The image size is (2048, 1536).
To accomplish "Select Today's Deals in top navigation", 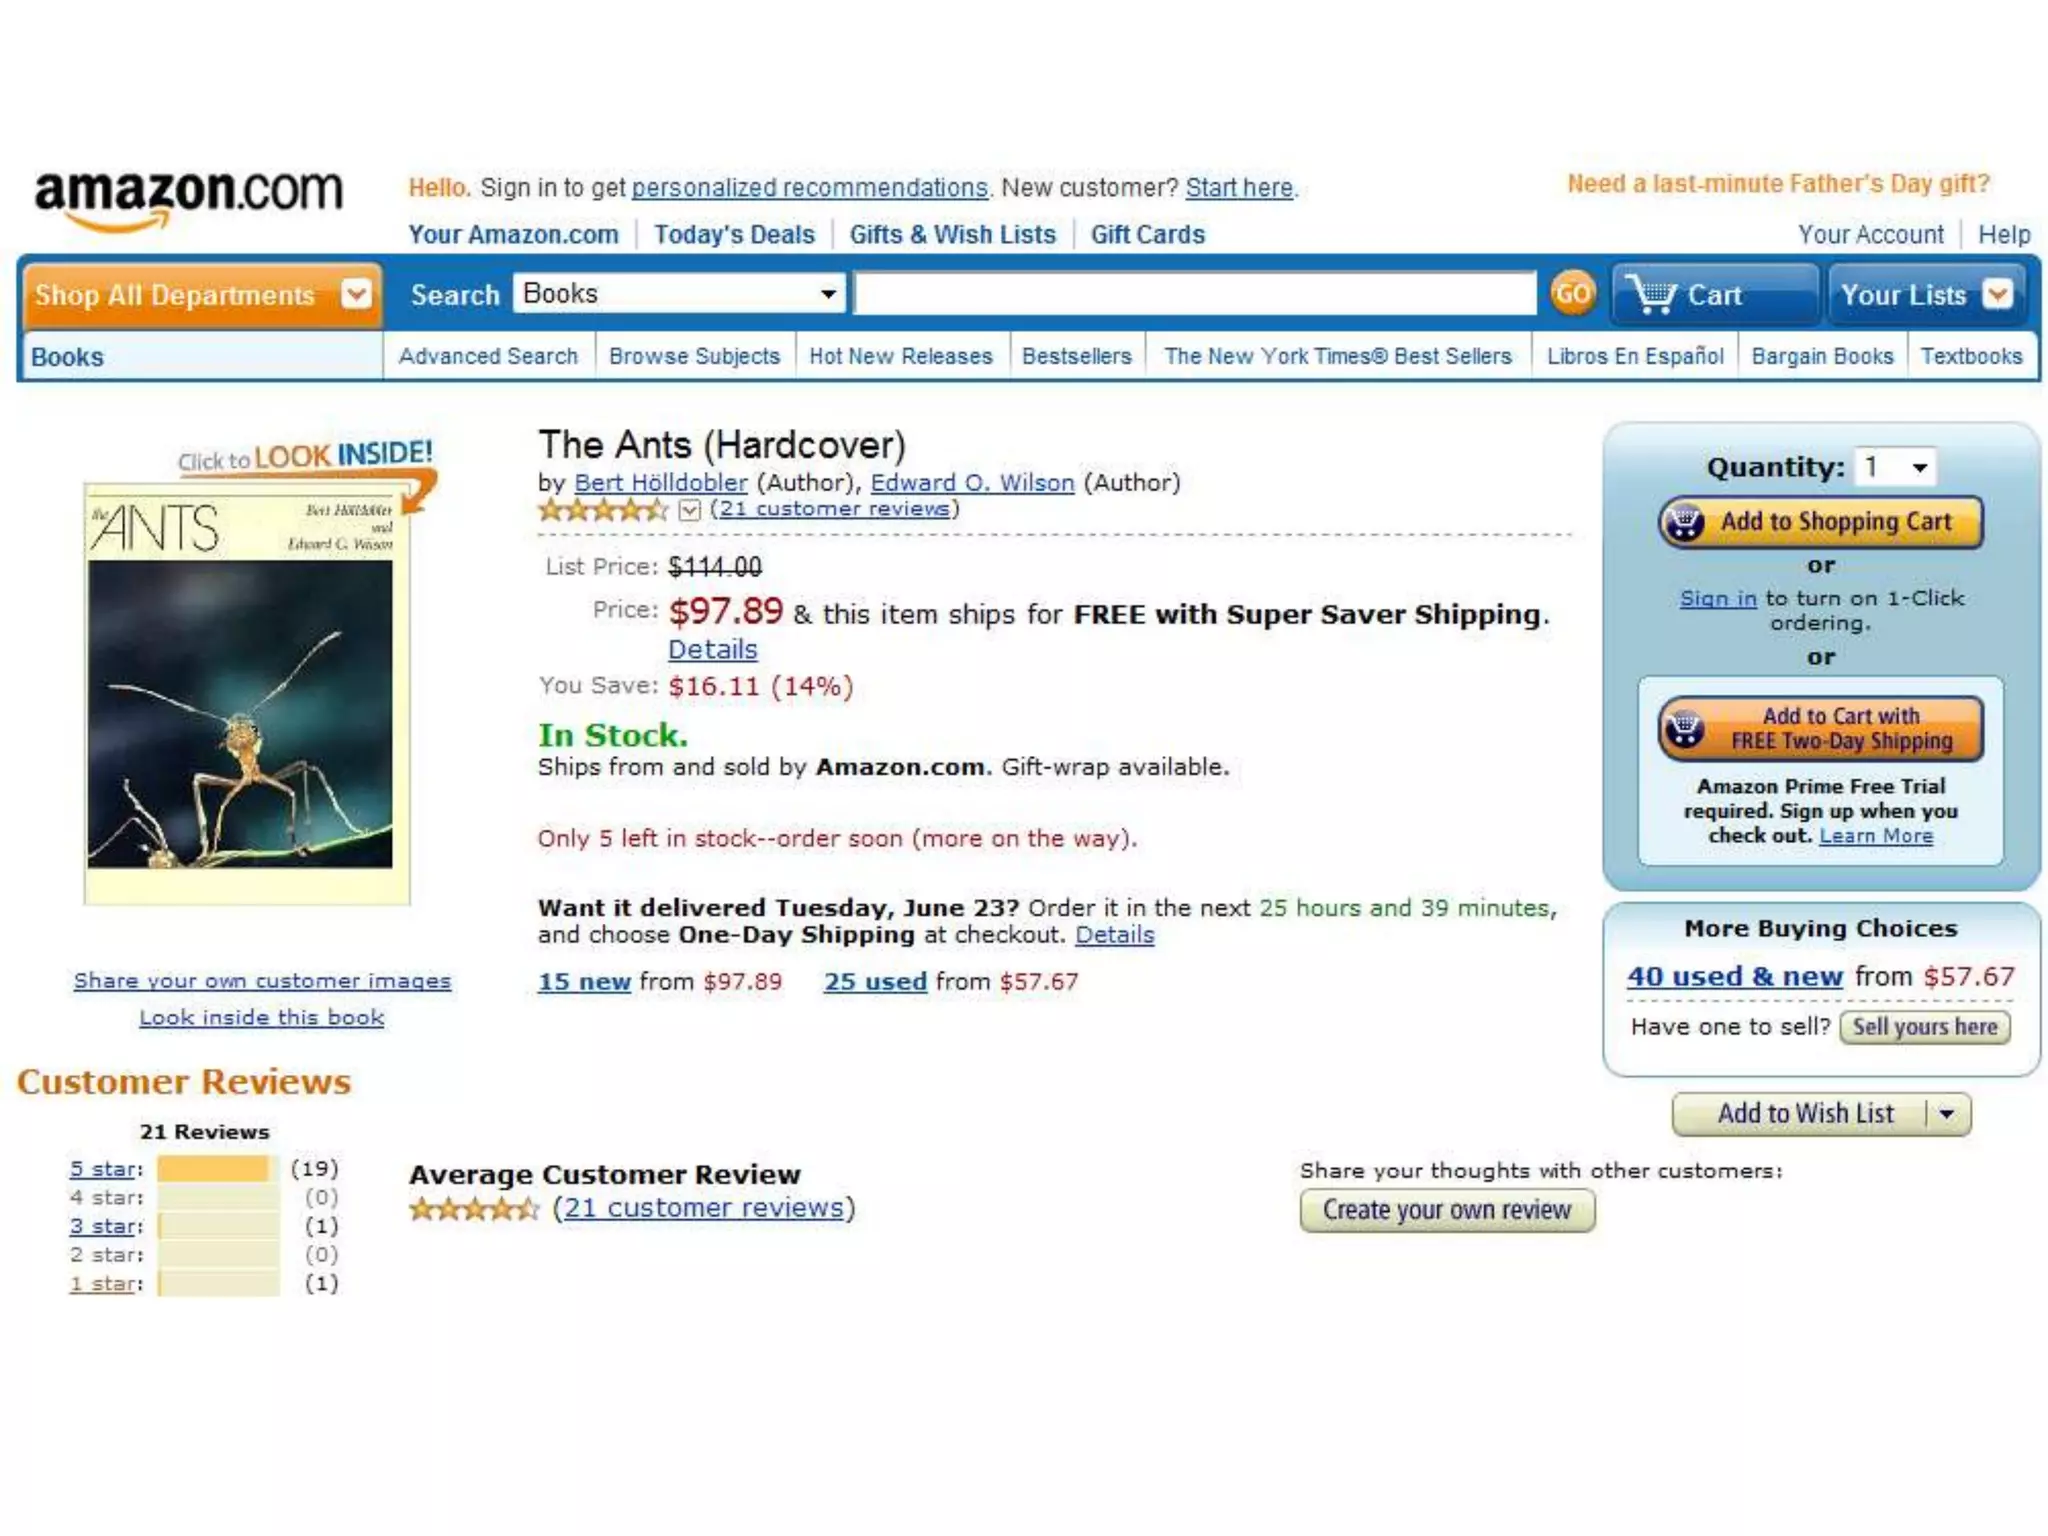I will (x=734, y=234).
